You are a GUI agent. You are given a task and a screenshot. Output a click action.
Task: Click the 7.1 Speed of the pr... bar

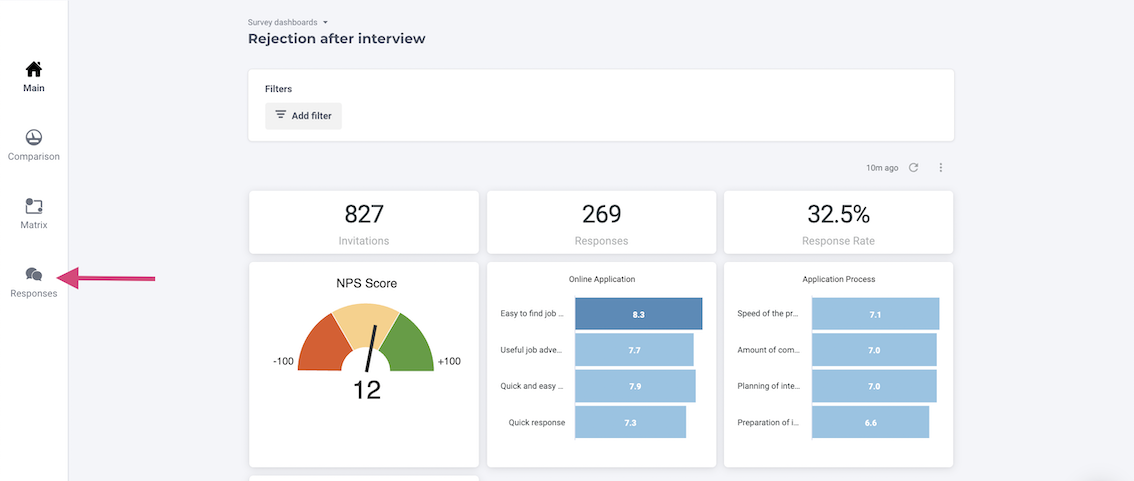(875, 315)
